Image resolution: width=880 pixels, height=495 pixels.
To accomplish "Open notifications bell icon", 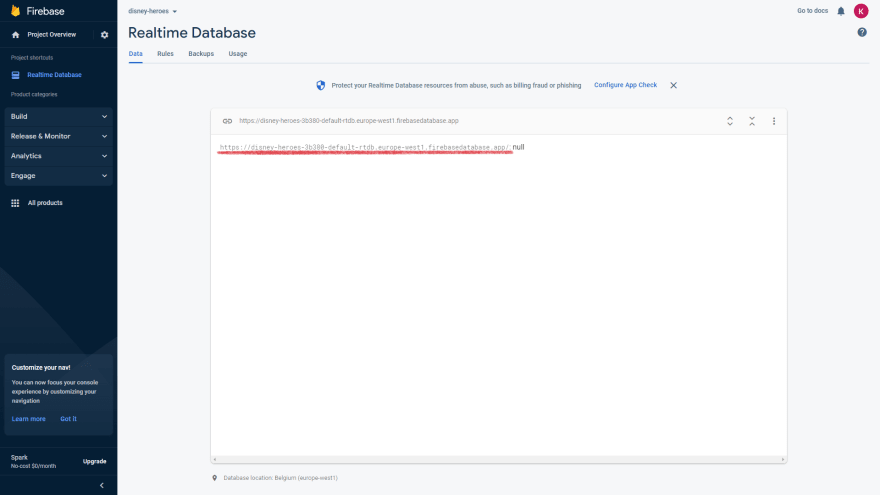I will (841, 11).
